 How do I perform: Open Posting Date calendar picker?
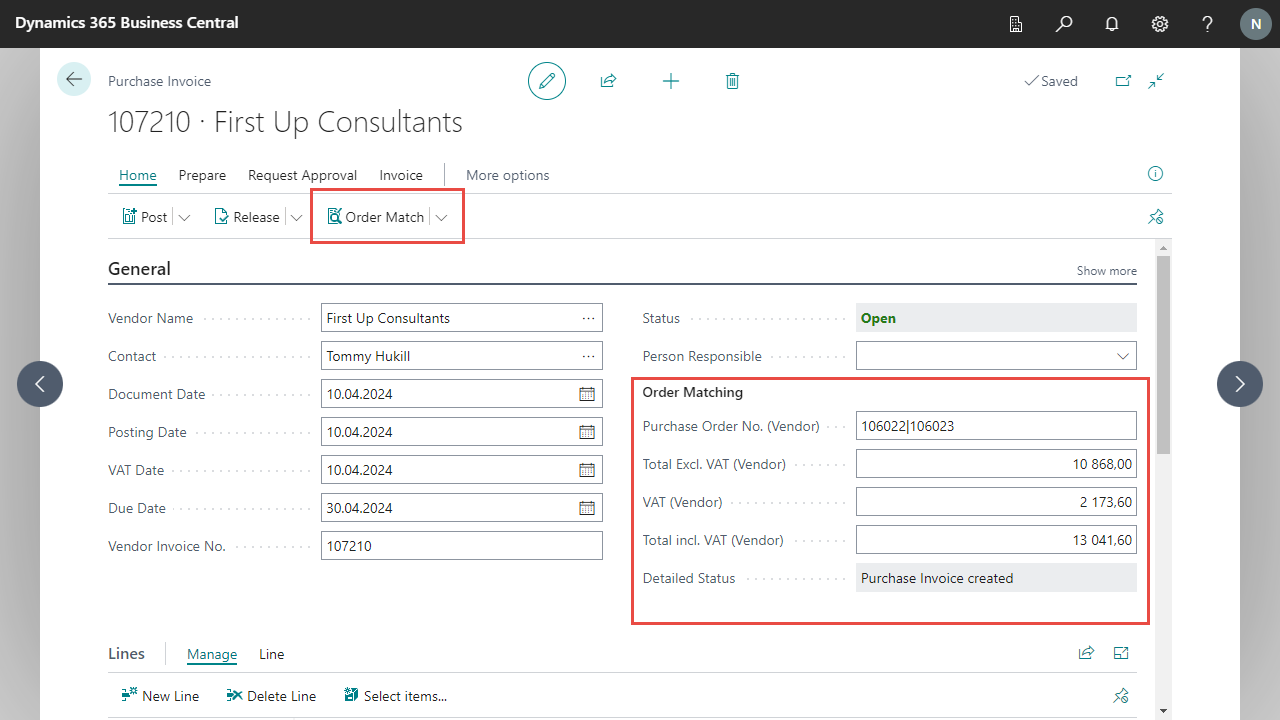[587, 432]
